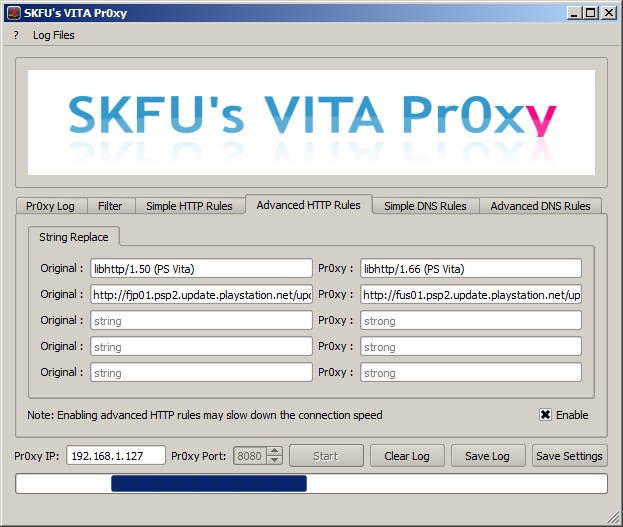The height and width of the screenshot is (527, 623).
Task: Minimize the SKFU's VITA Pr0xy window
Action: [574, 13]
